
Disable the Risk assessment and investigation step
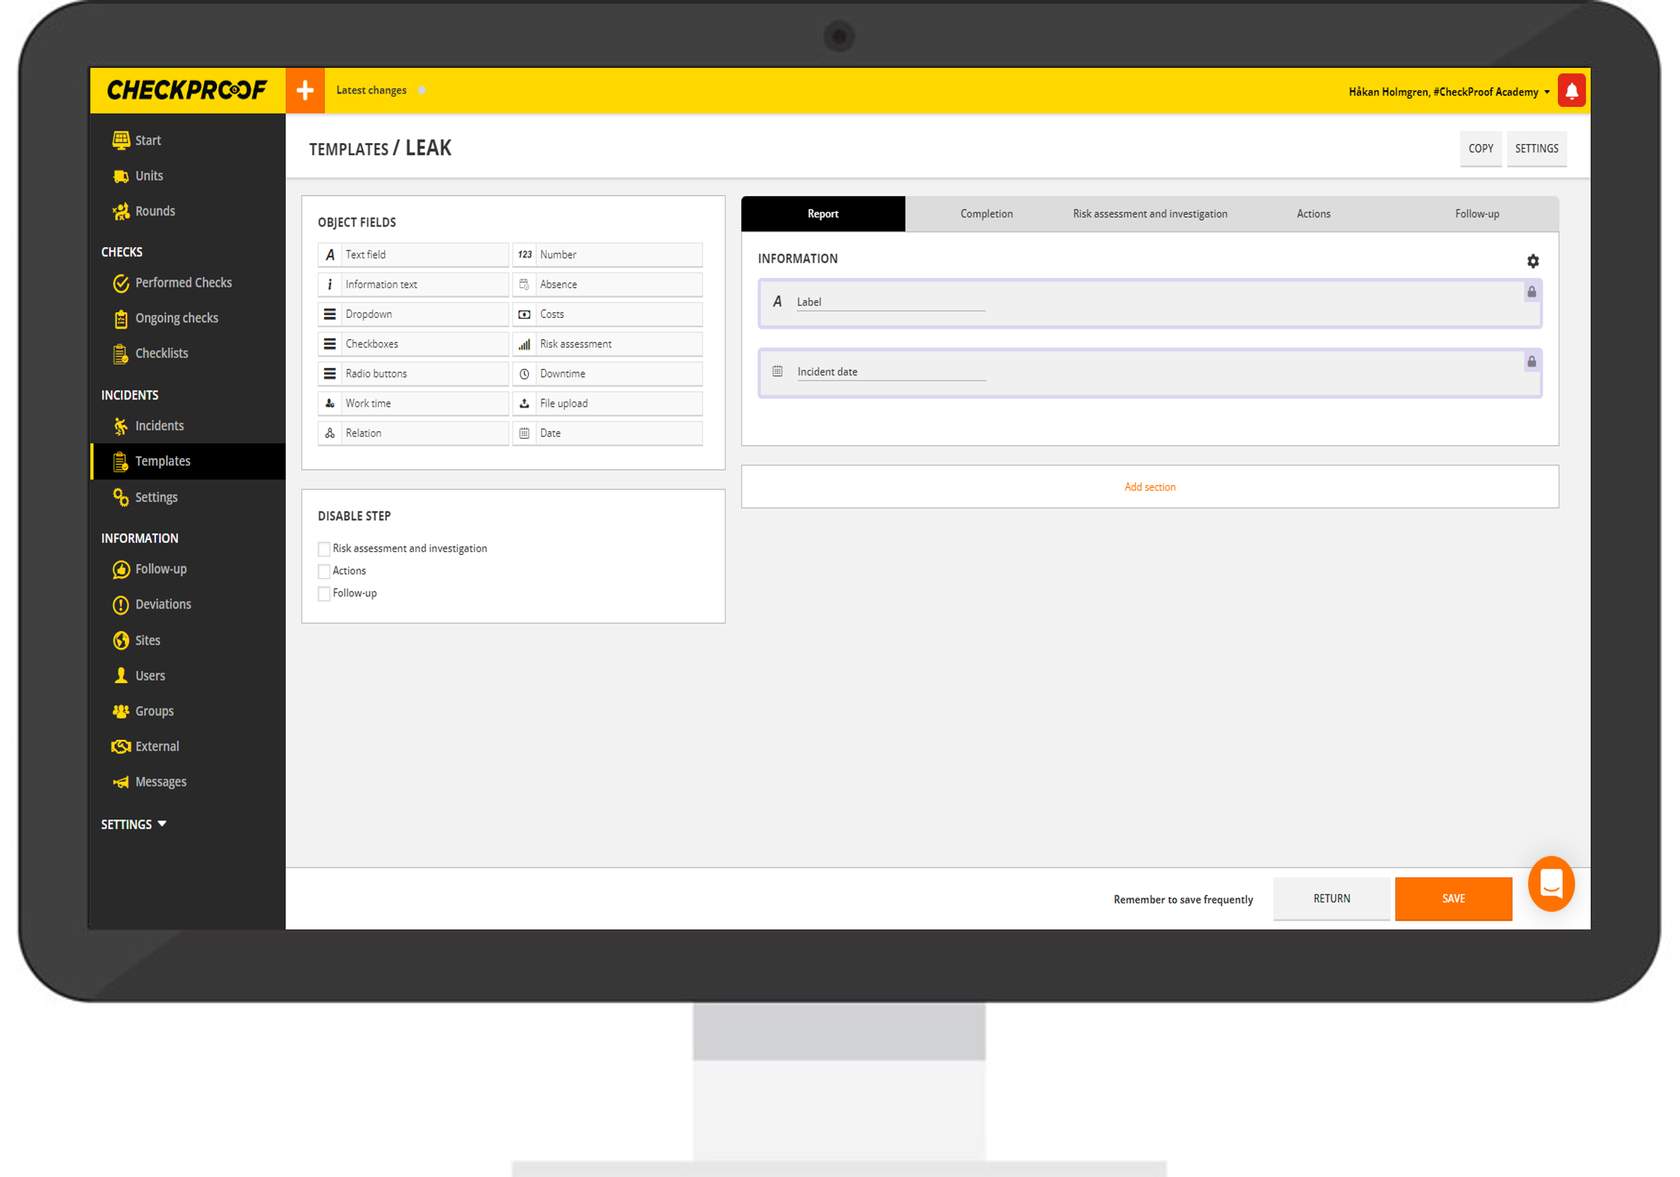(324, 549)
